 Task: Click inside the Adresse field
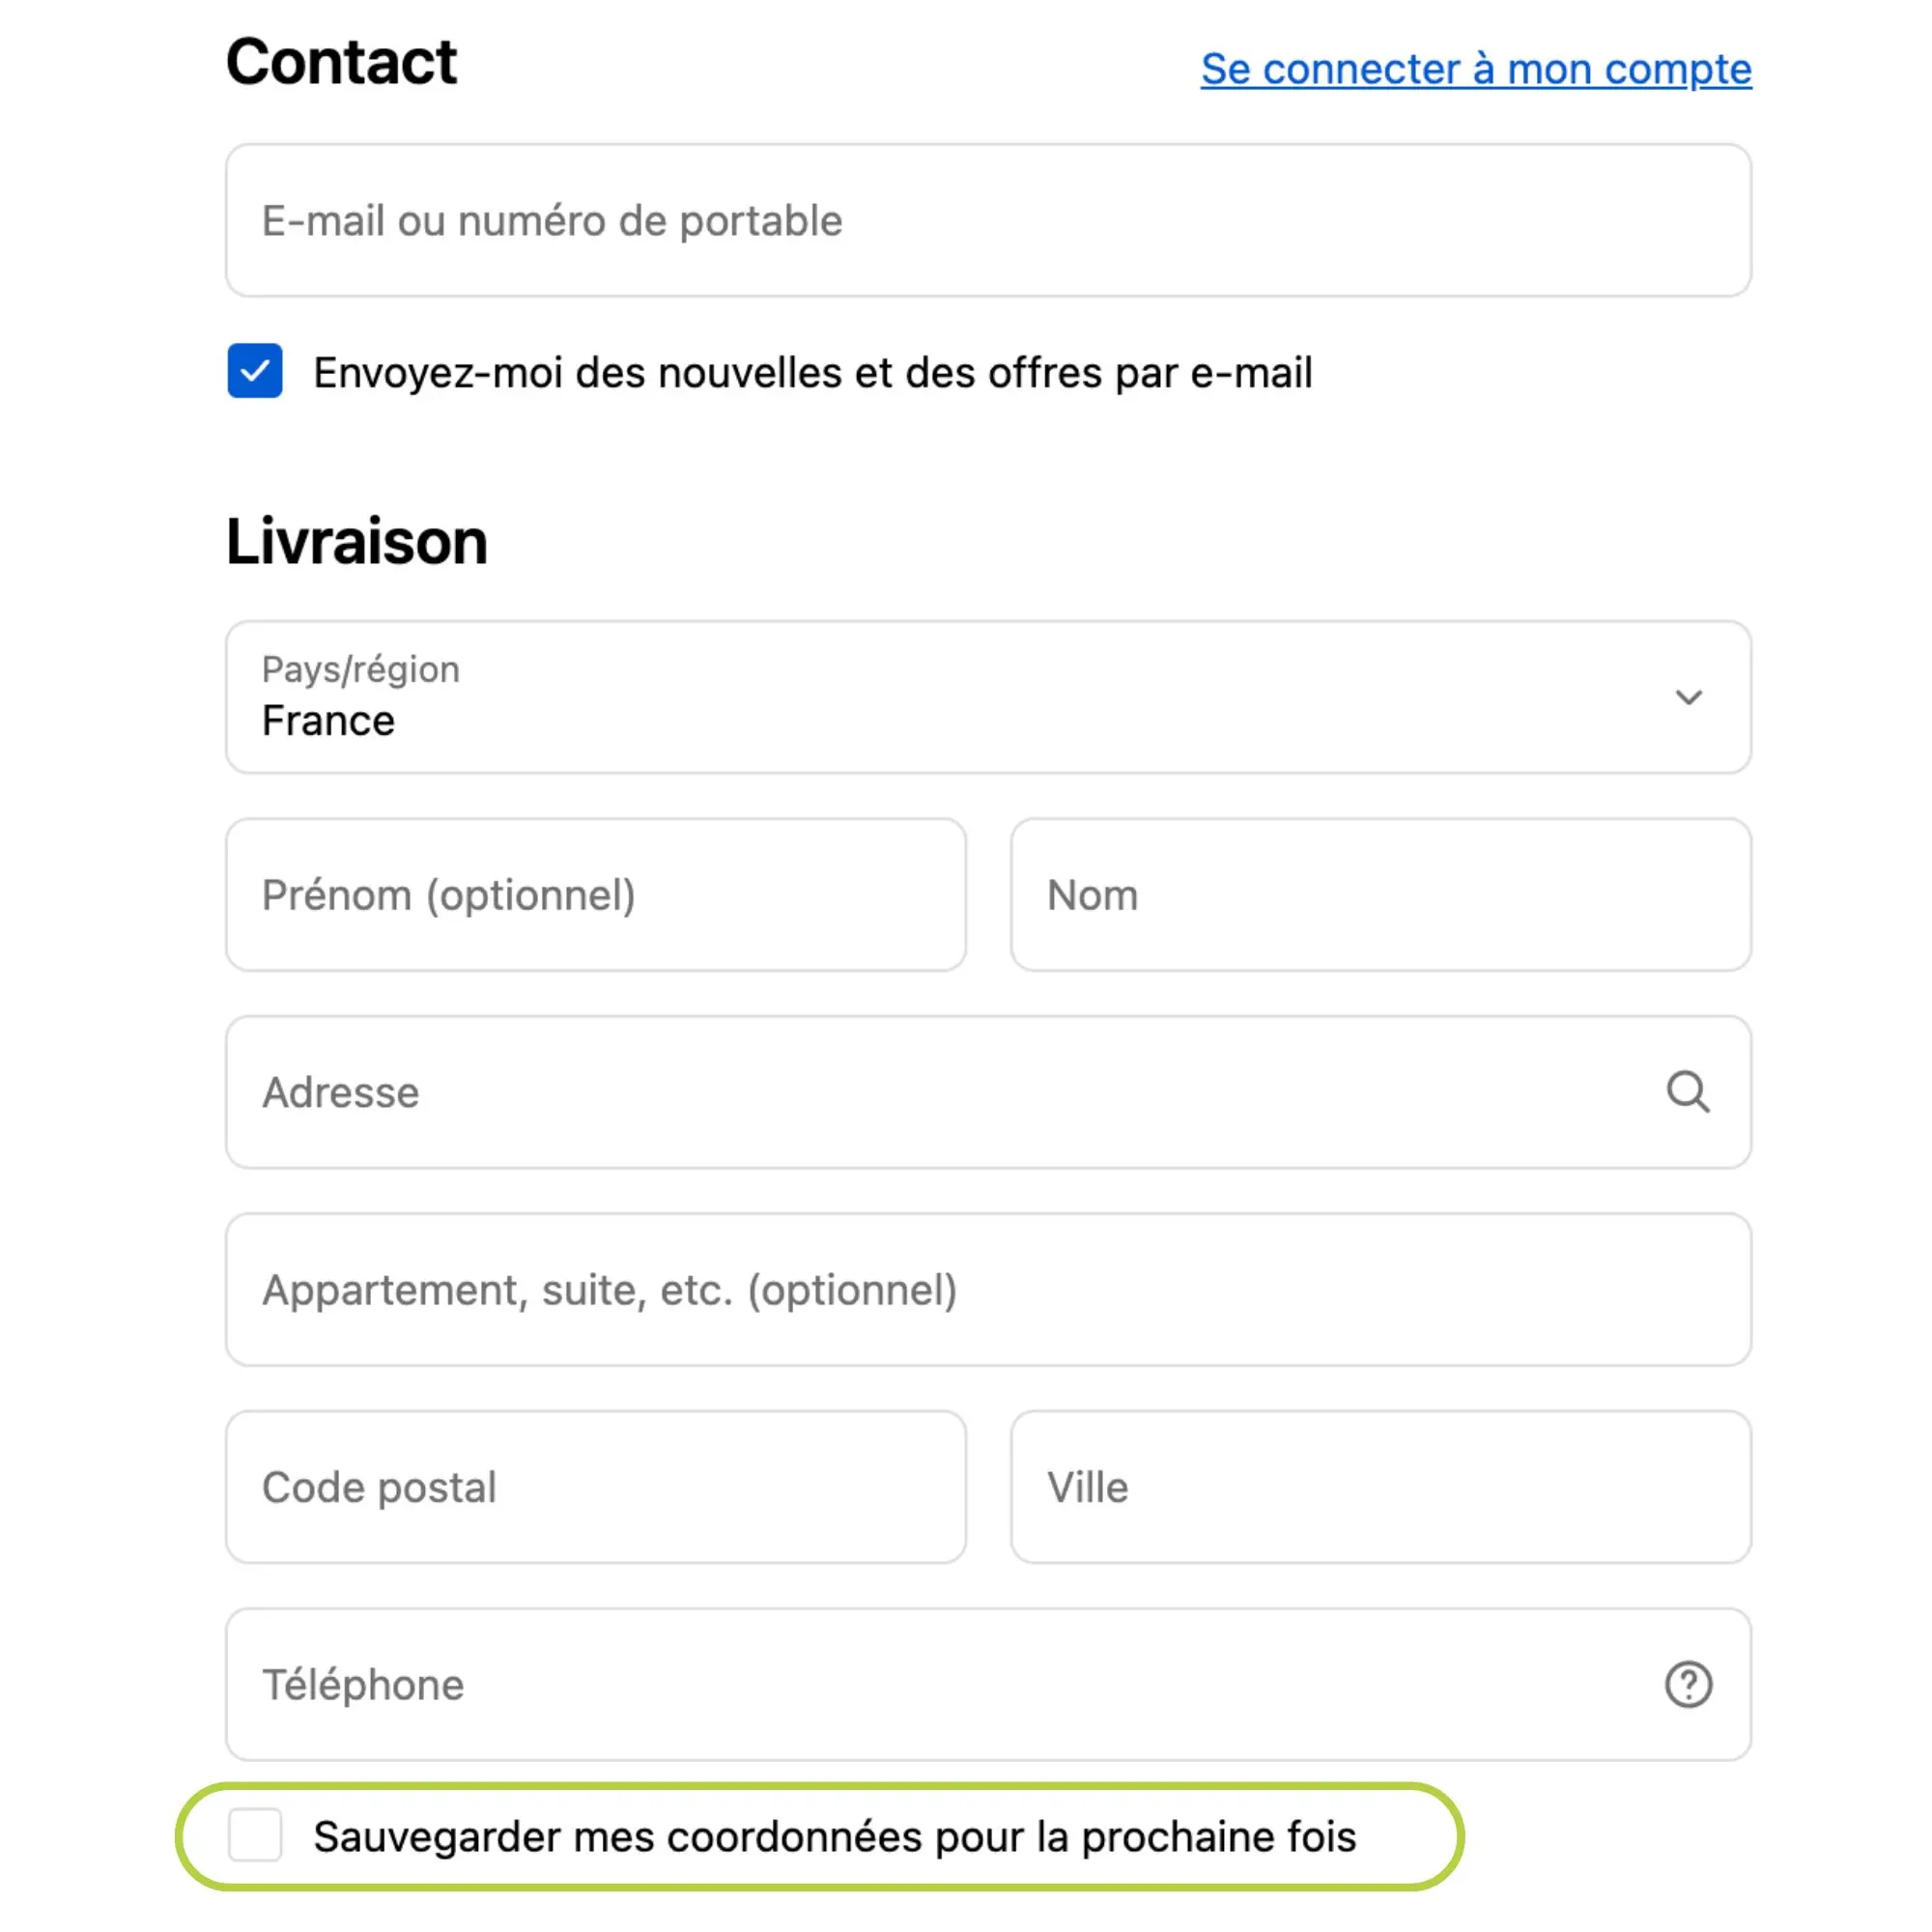940,1092
